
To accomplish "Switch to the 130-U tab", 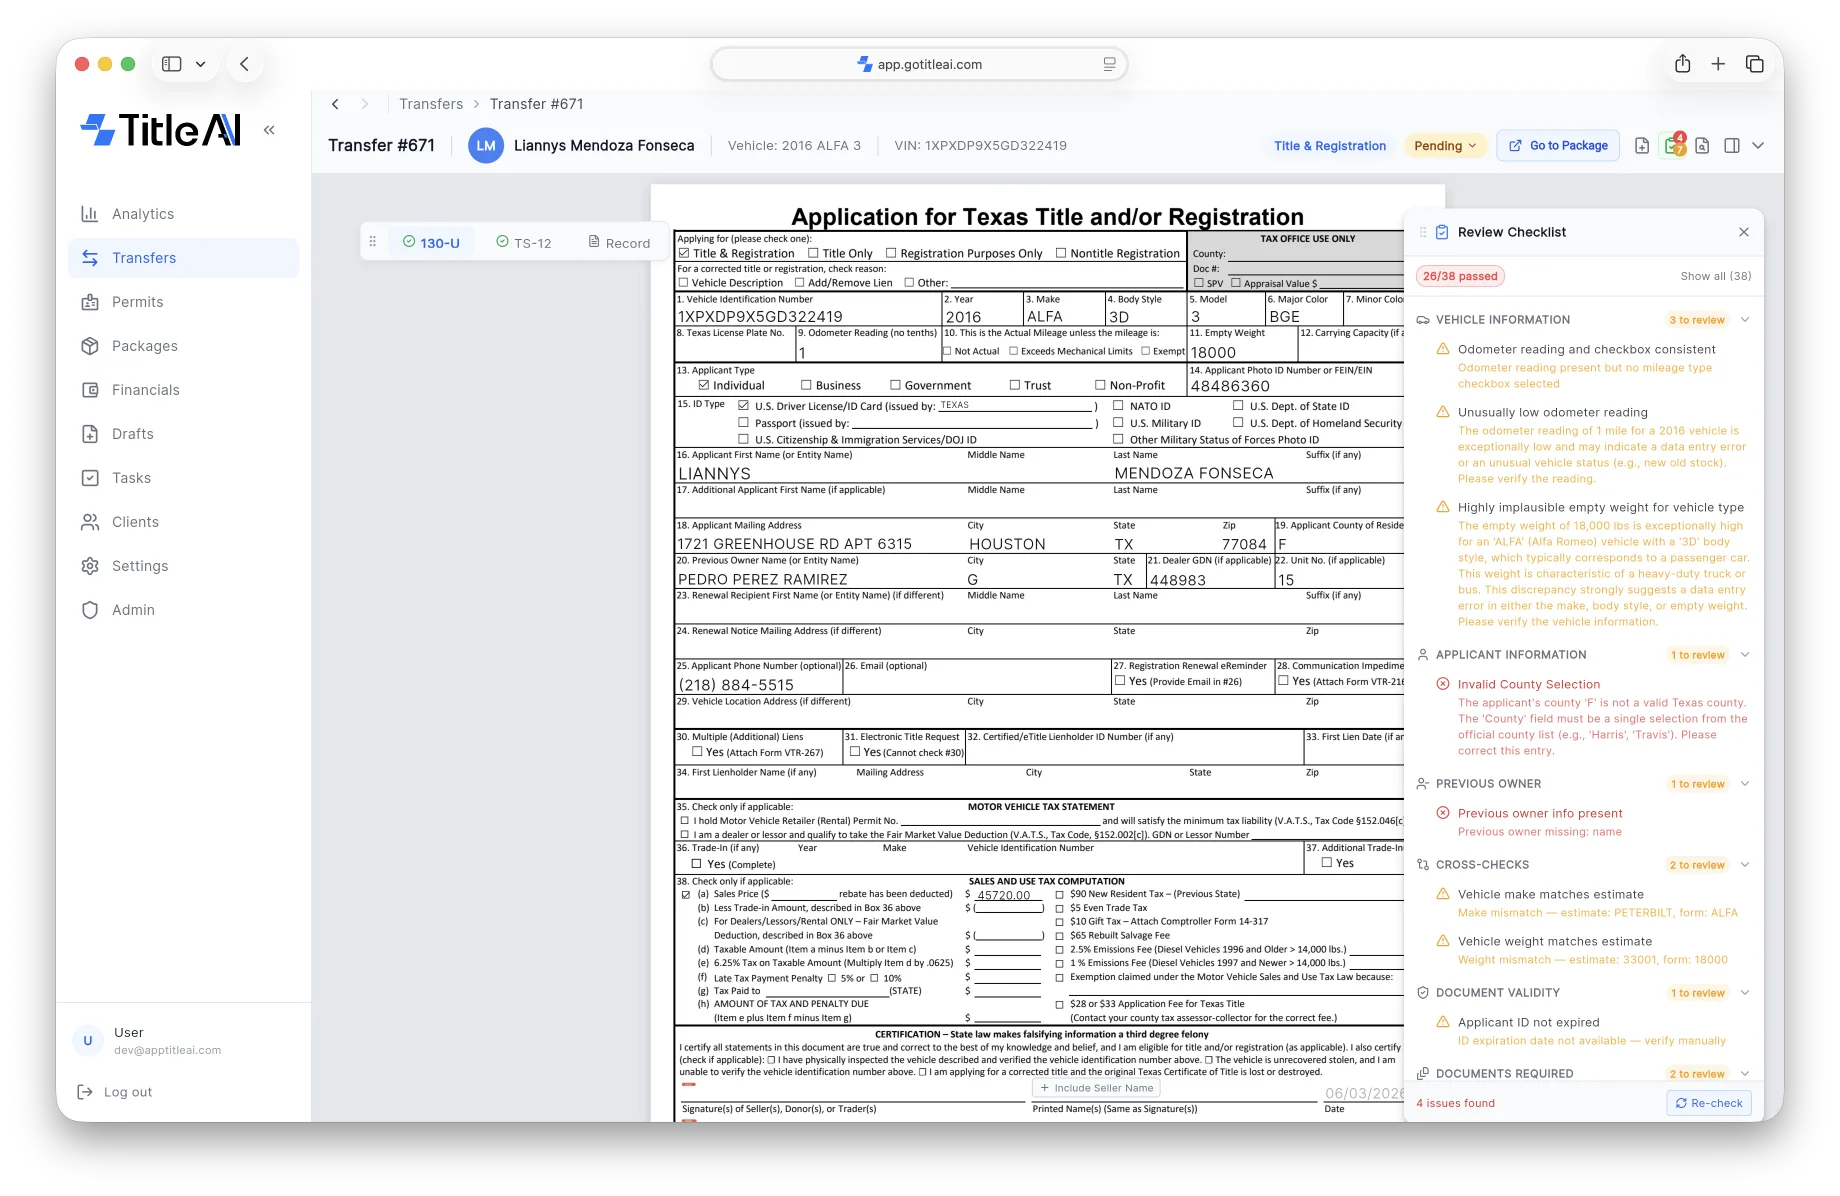I will (x=431, y=242).
